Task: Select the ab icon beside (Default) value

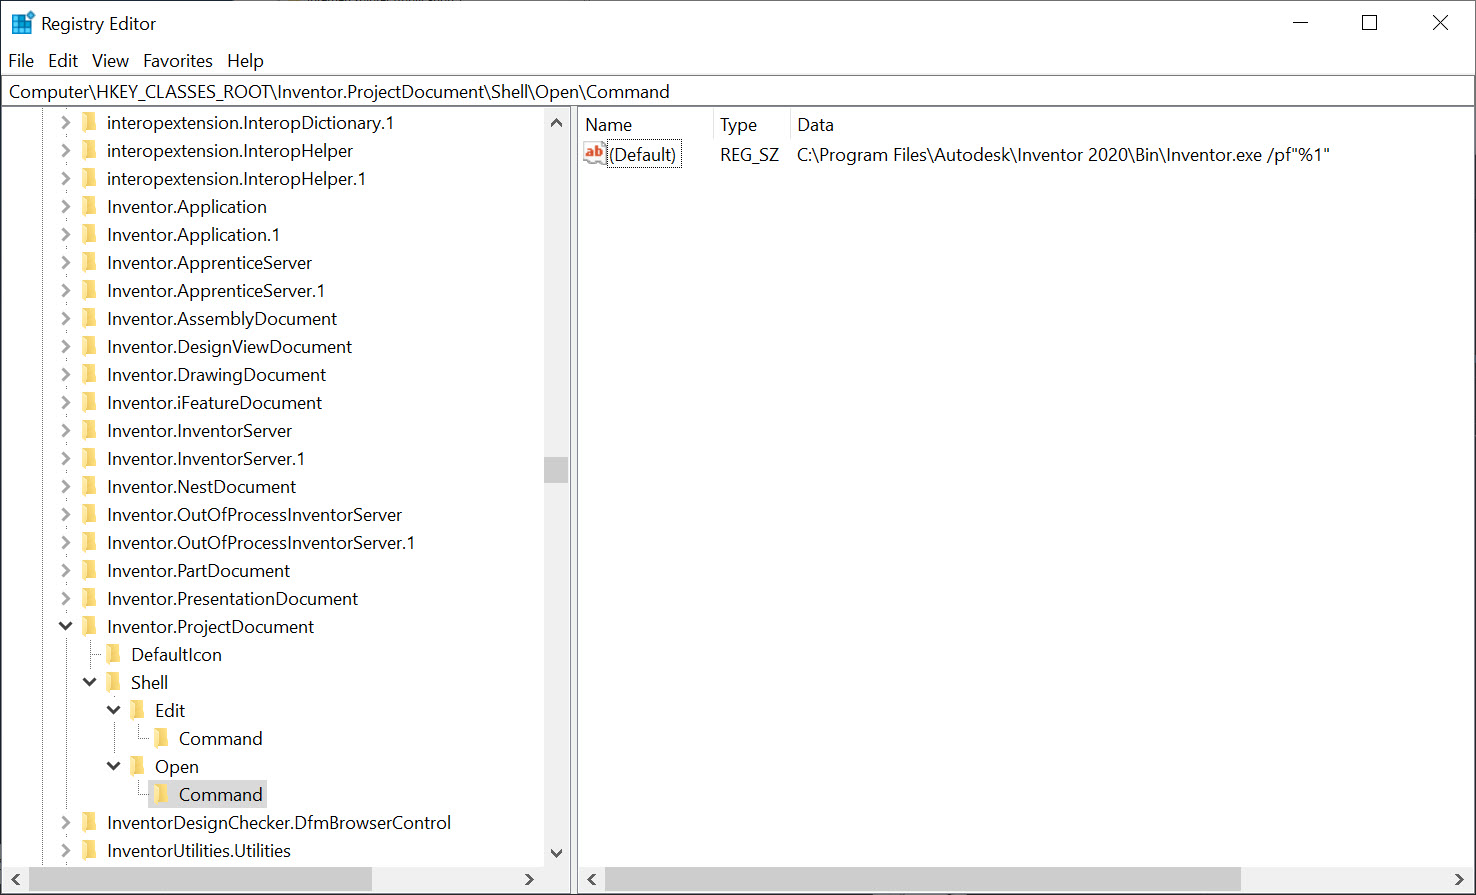Action: click(594, 154)
